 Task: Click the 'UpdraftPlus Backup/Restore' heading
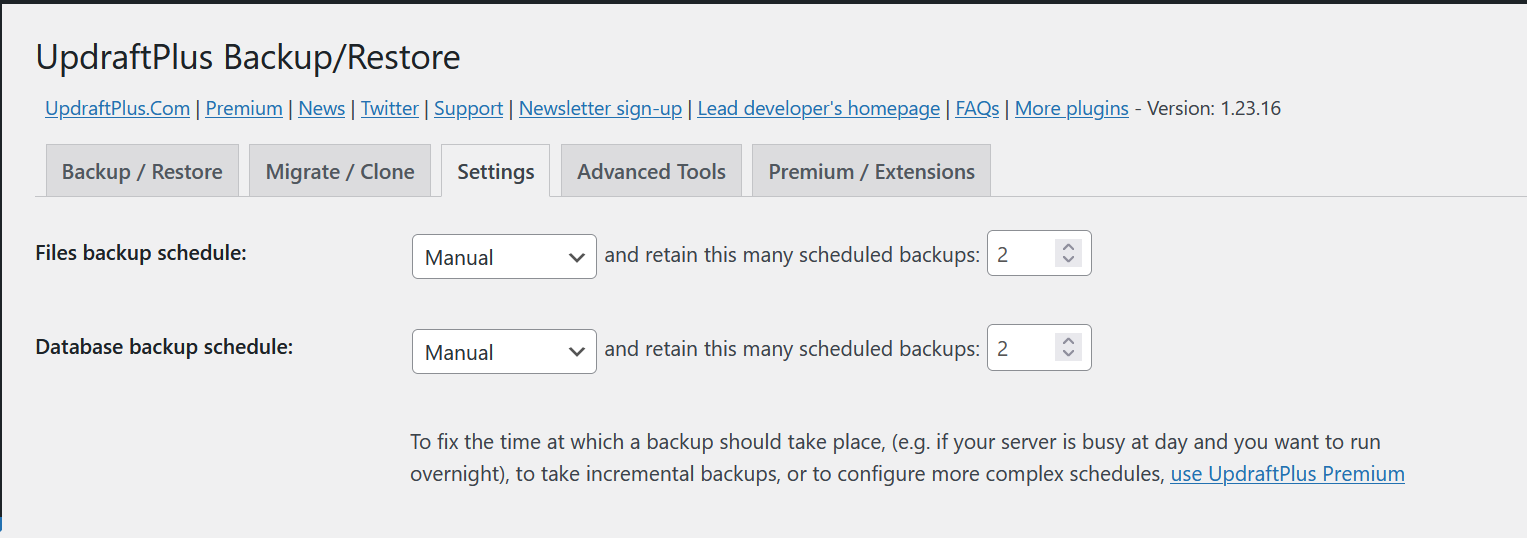248,57
